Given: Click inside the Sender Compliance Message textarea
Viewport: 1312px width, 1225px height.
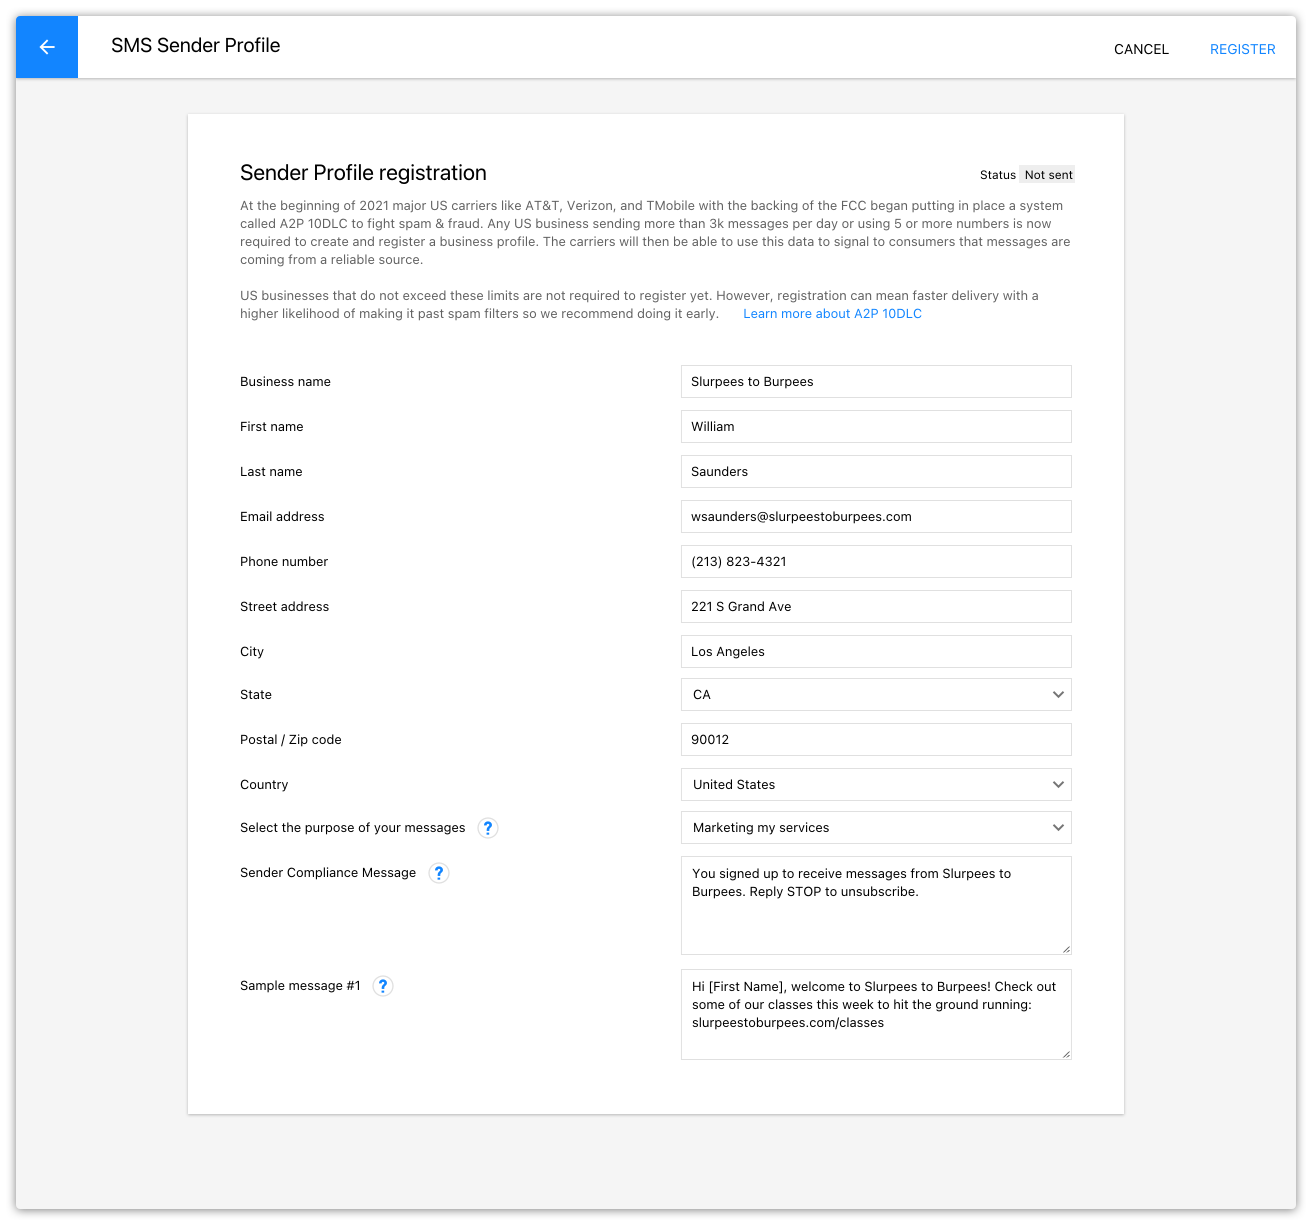Looking at the screenshot, I should tap(876, 906).
